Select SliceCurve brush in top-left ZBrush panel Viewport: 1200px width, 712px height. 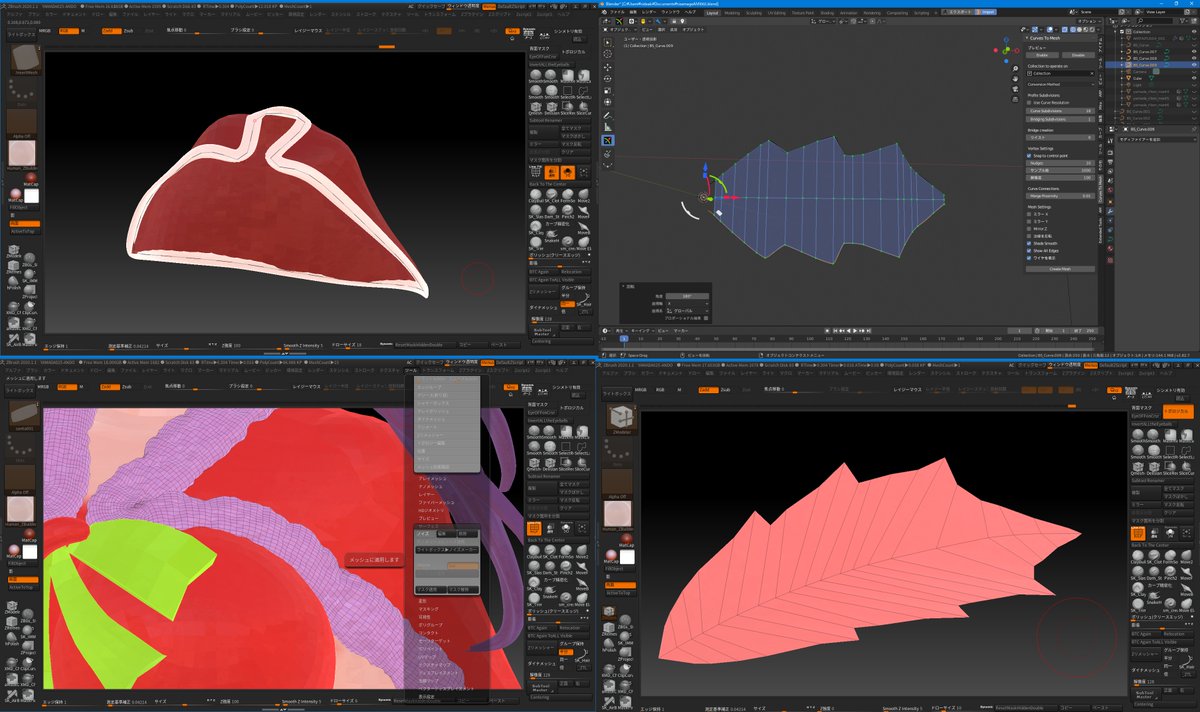(x=584, y=107)
